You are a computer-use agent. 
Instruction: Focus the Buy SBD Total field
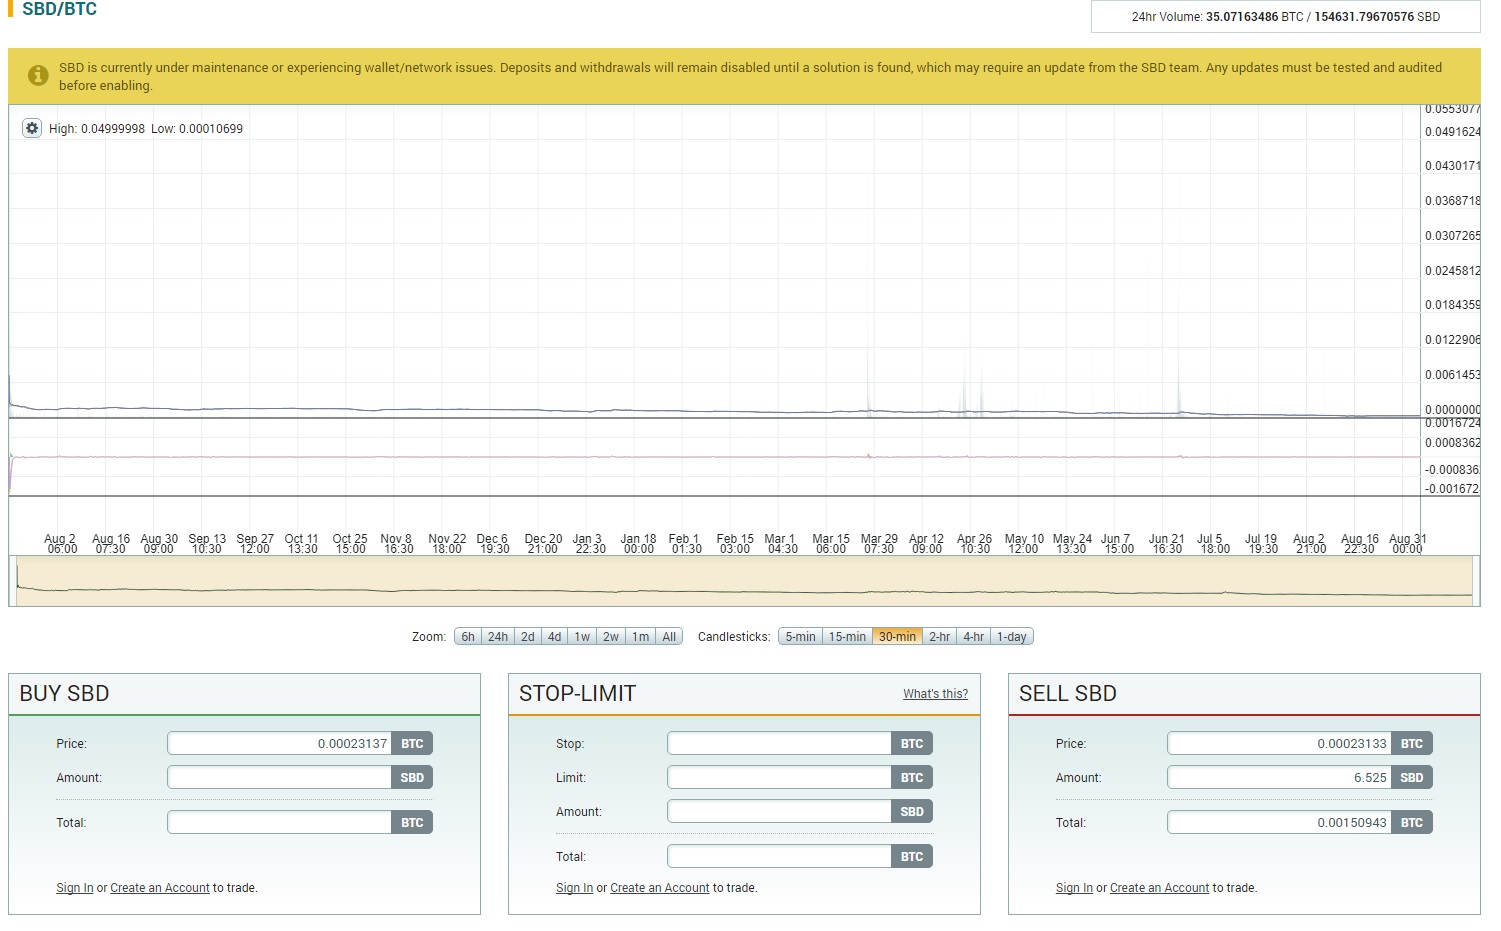point(279,823)
